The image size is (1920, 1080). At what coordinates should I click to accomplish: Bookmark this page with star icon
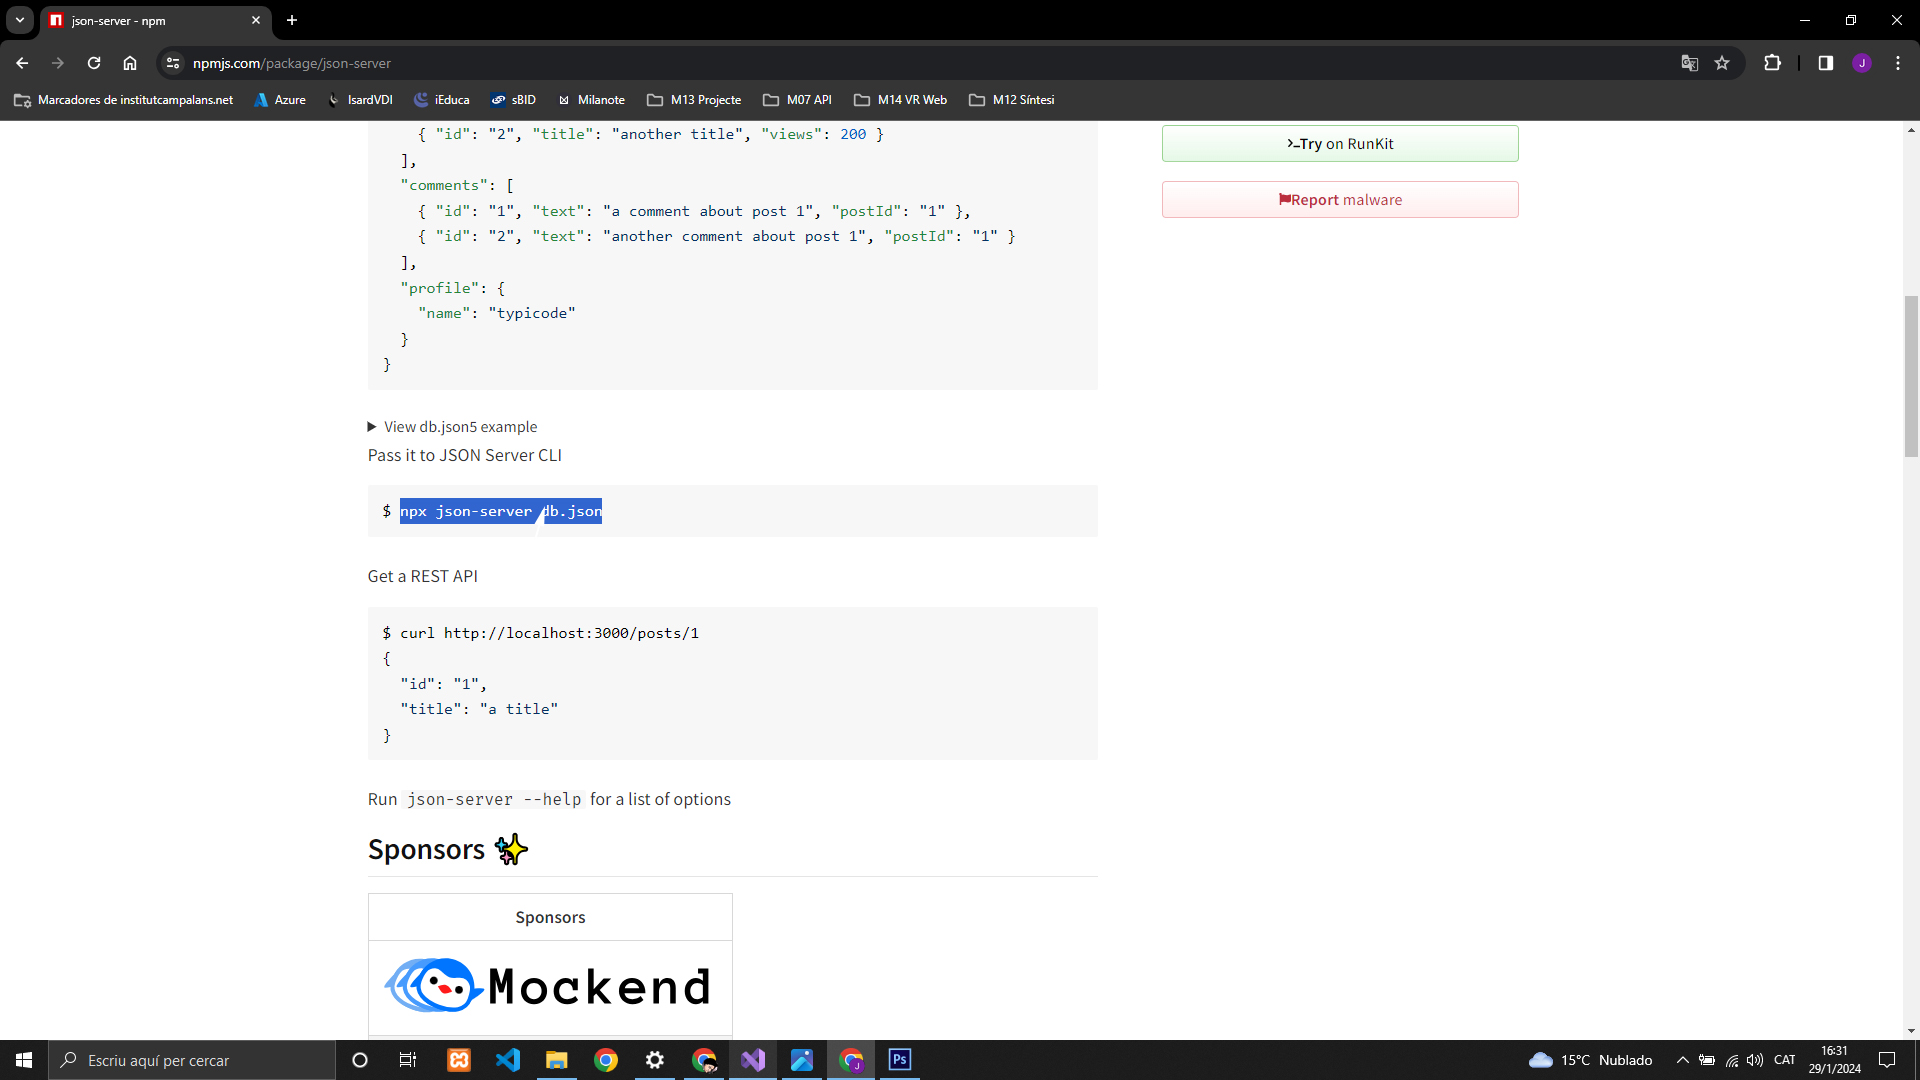tap(1722, 63)
